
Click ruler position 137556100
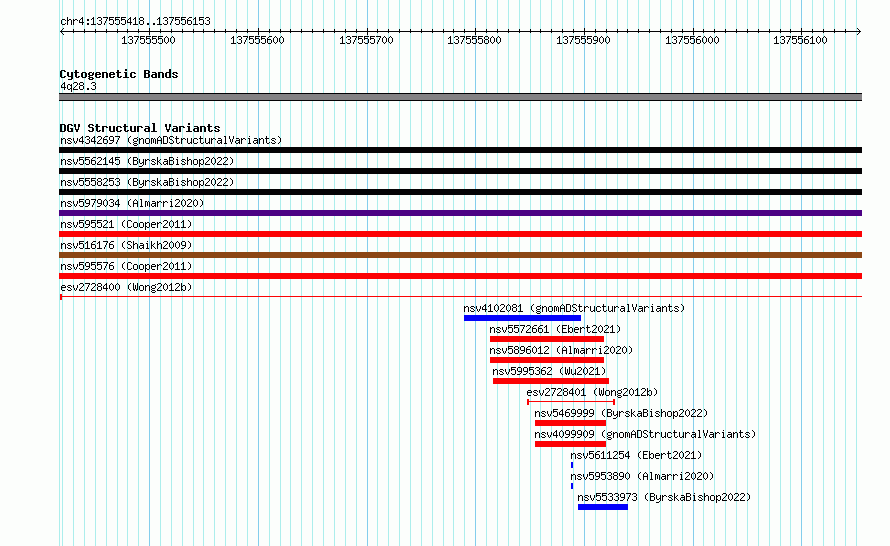pyautogui.click(x=800, y=40)
